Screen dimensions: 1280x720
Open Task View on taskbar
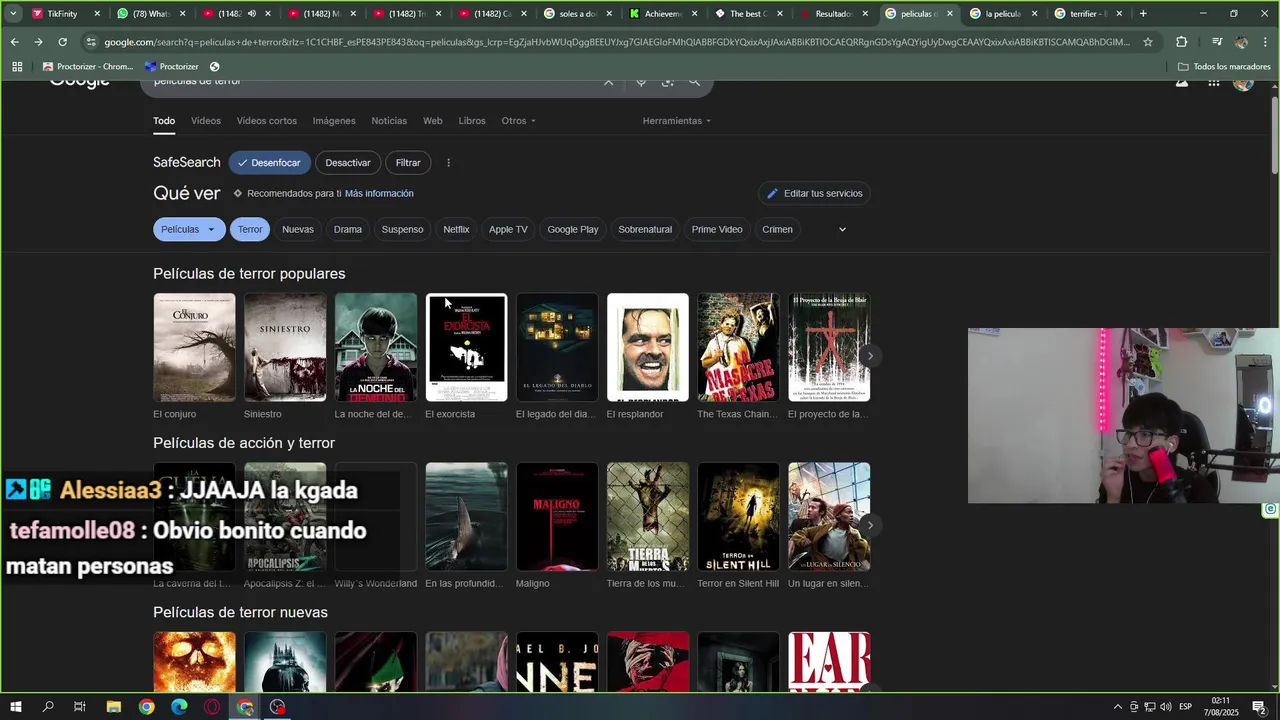(80, 707)
